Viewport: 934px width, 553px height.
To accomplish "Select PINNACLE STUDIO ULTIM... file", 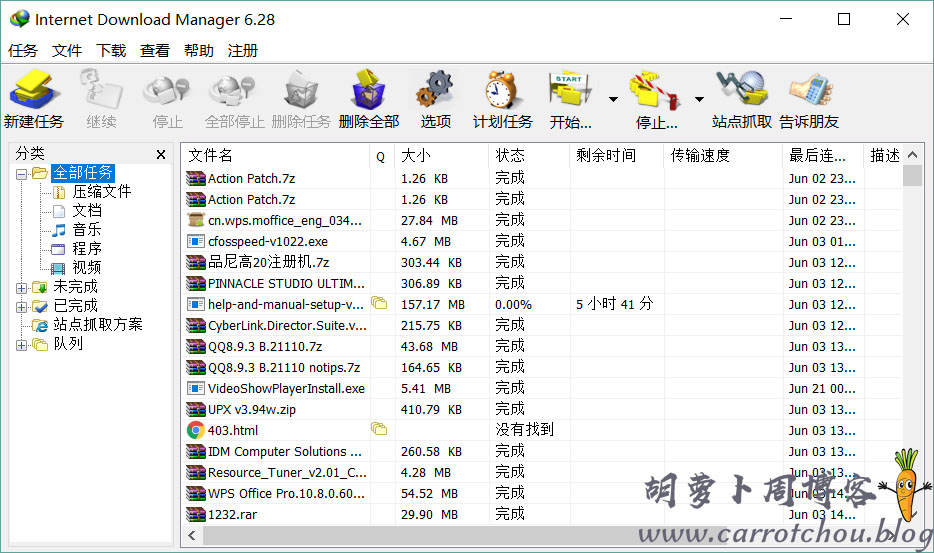I will point(286,284).
